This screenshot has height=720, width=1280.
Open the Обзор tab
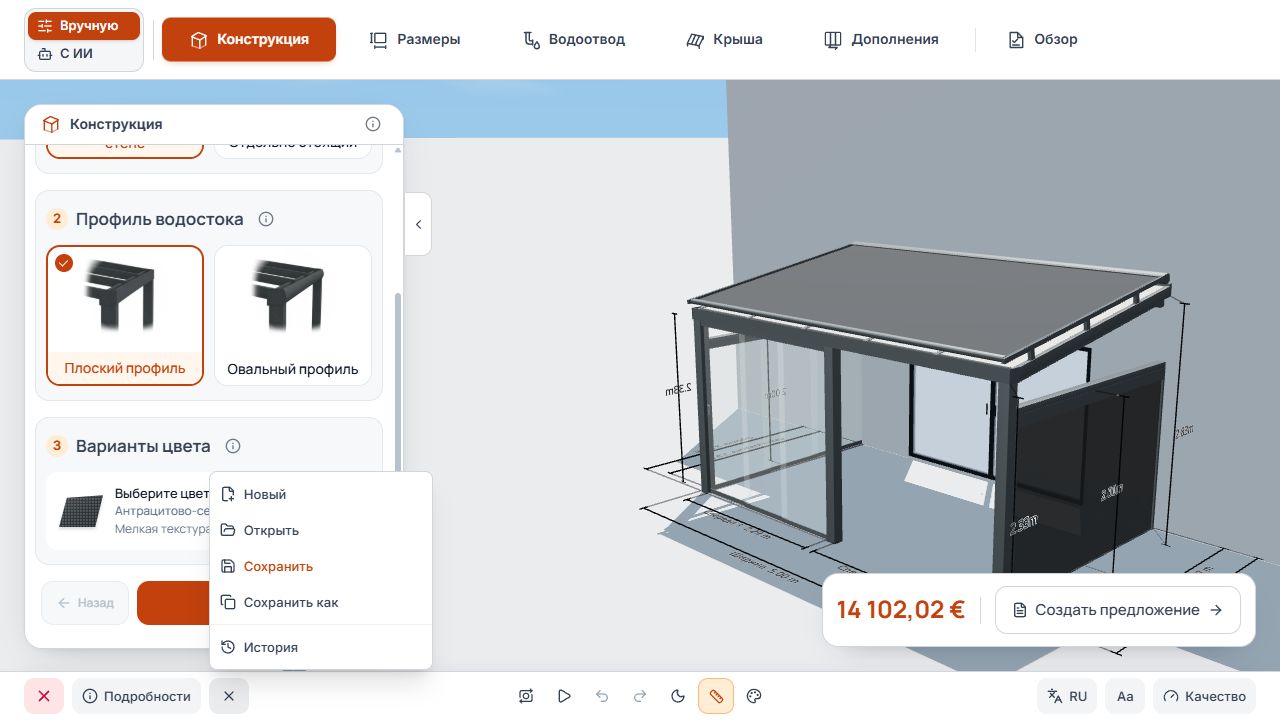tap(1043, 40)
